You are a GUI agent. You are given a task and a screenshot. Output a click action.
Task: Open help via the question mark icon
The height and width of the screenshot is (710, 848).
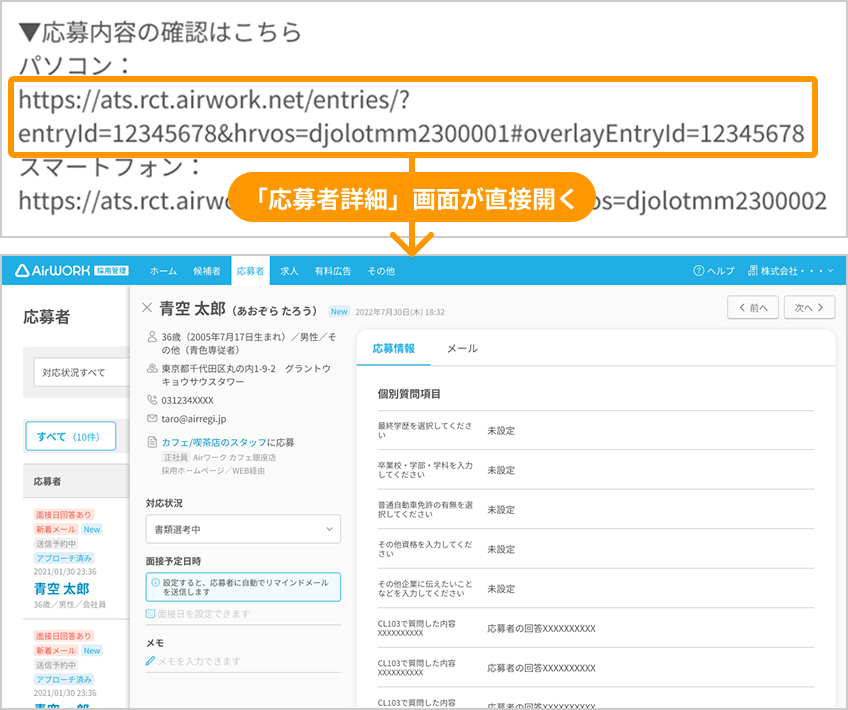pyautogui.click(x=698, y=270)
